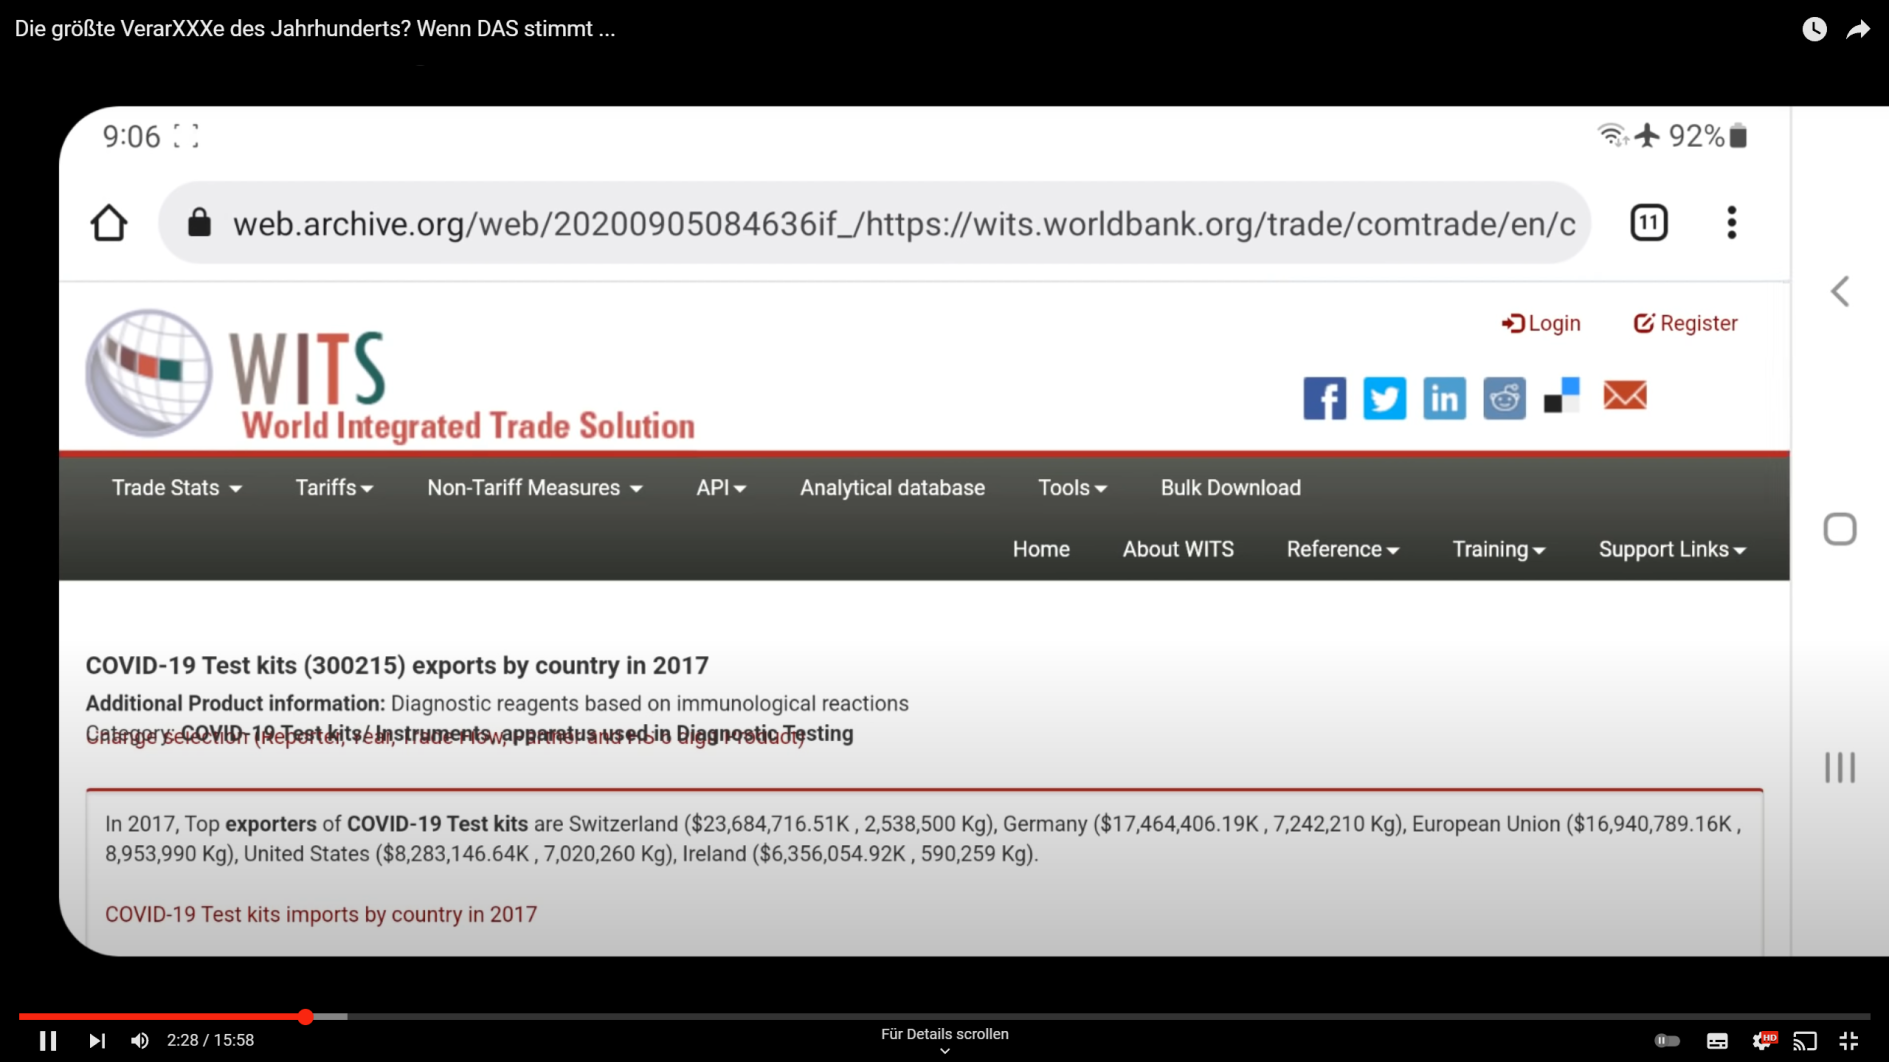Share page via LinkedIn icon

point(1444,398)
